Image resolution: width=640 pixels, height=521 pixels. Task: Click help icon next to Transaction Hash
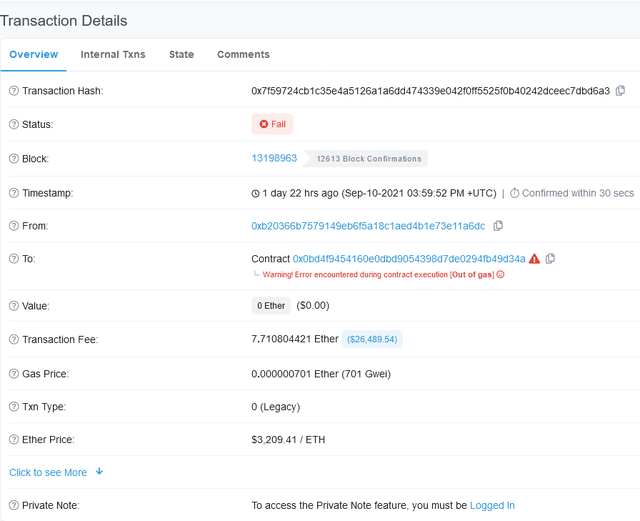click(14, 91)
